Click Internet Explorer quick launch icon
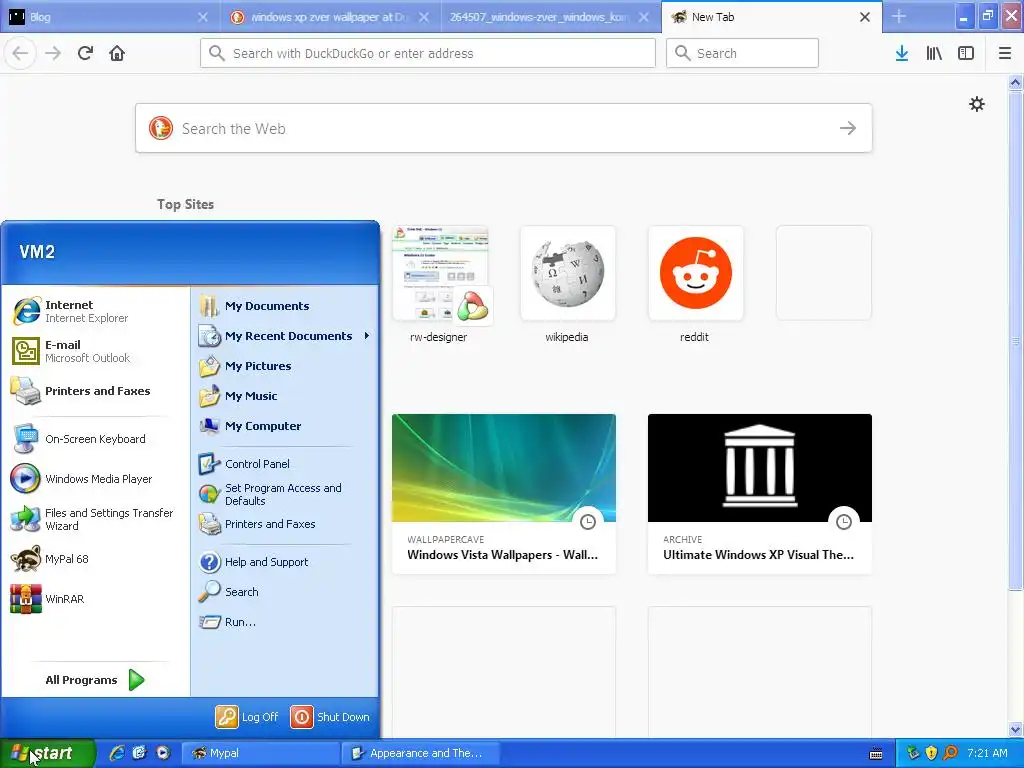 (116, 753)
